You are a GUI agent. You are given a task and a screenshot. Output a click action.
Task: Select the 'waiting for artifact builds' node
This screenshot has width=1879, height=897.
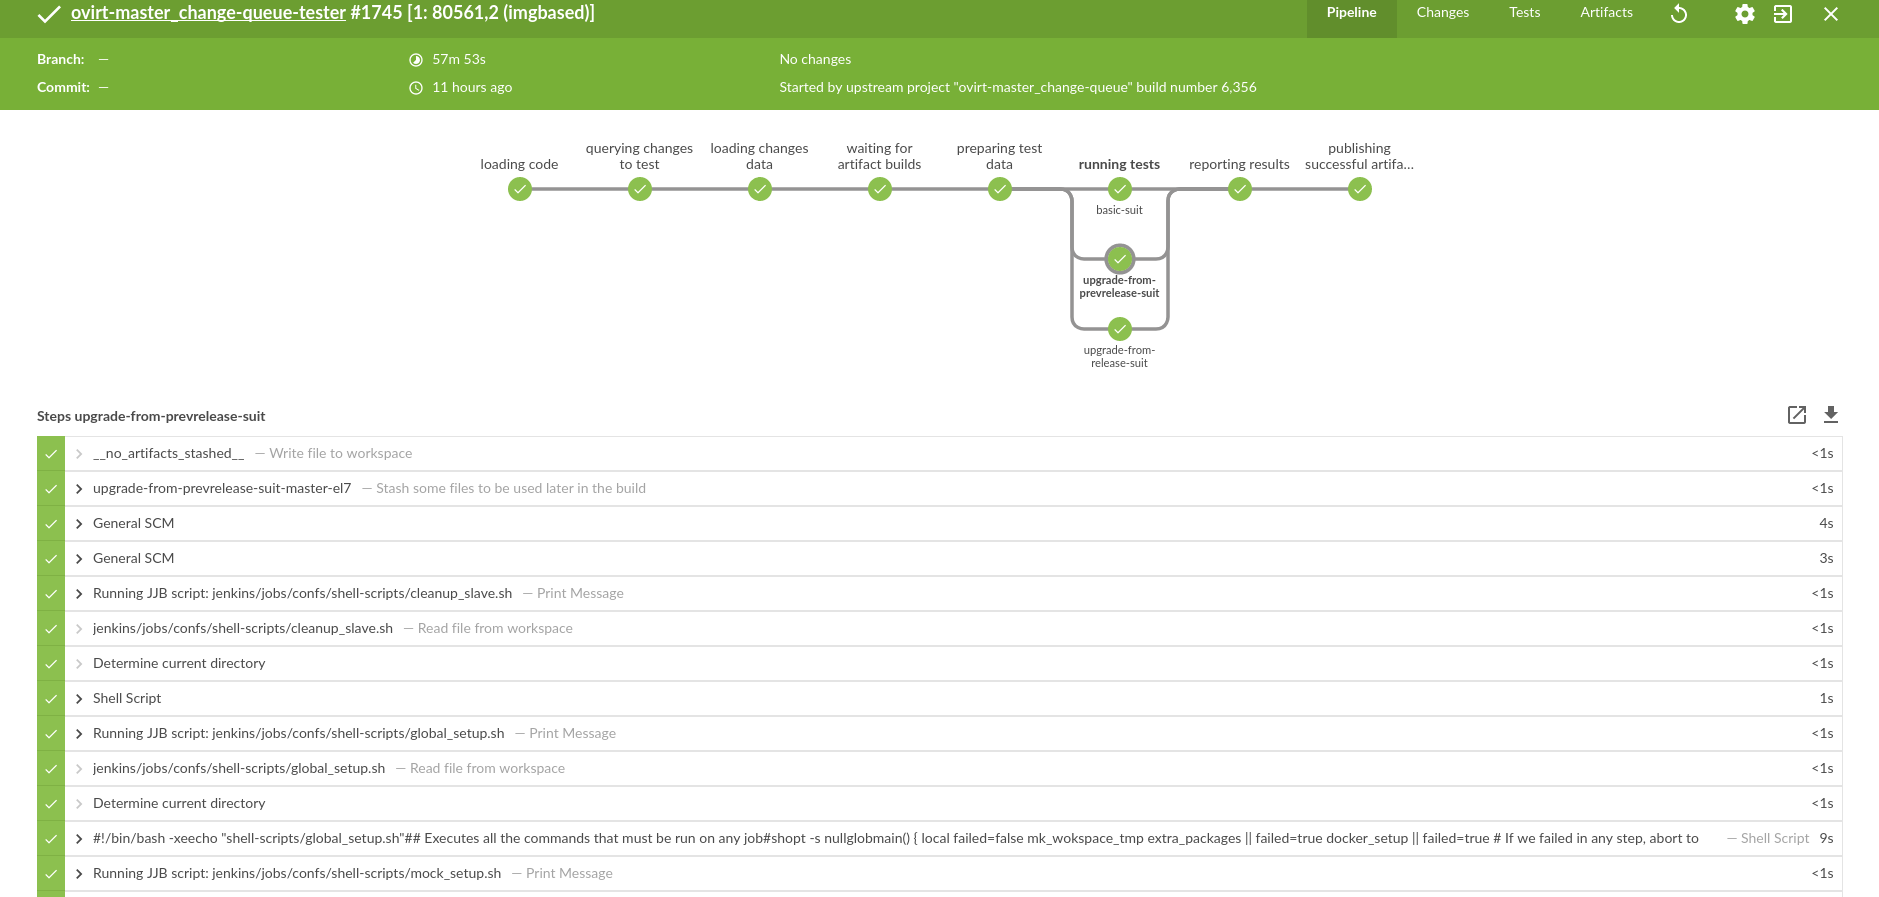(879, 189)
